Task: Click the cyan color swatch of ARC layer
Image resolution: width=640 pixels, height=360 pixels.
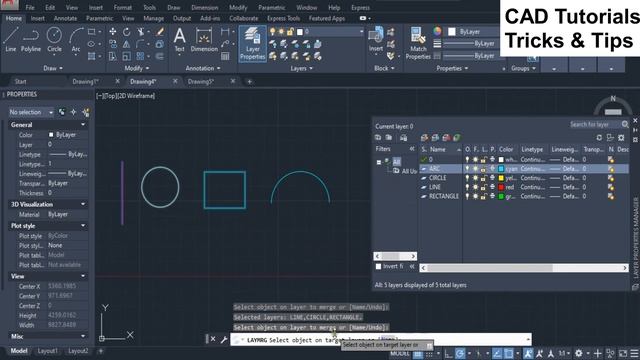Action: click(x=501, y=169)
